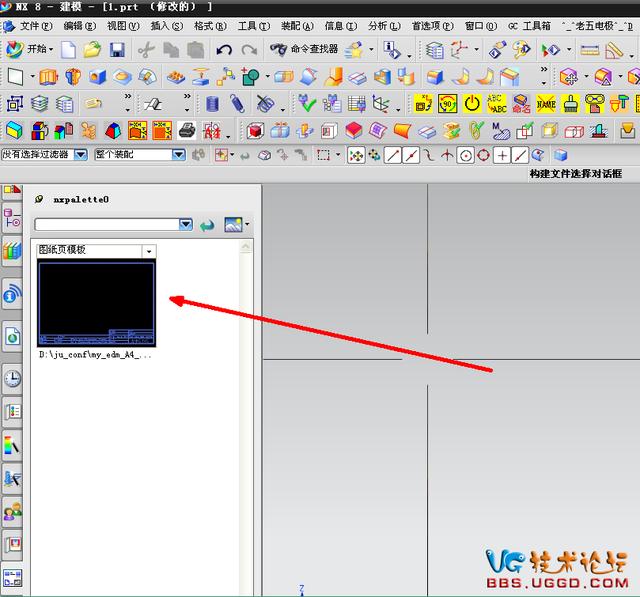Click the yellow power symbol icon

click(x=472, y=104)
